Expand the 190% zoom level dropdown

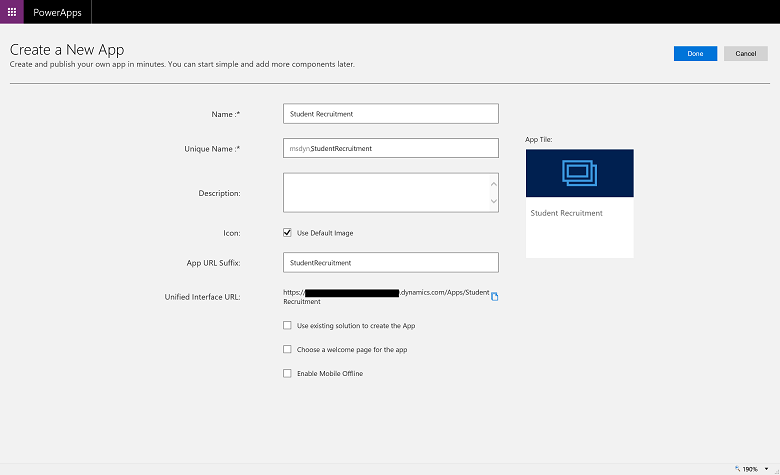(765, 468)
